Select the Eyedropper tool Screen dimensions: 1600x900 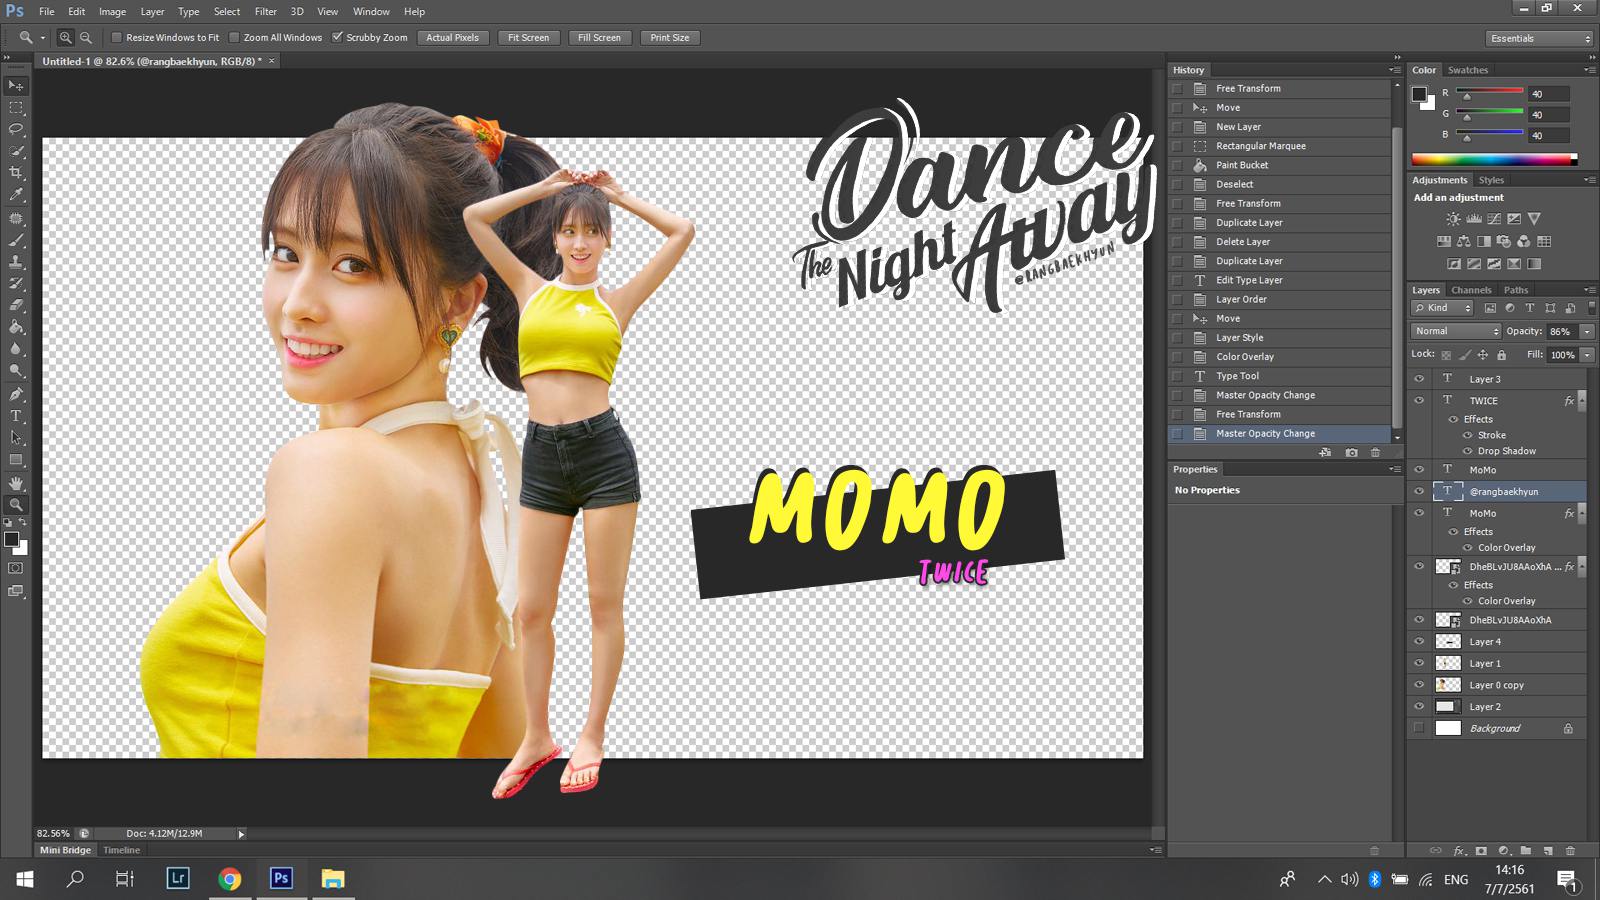pos(16,196)
